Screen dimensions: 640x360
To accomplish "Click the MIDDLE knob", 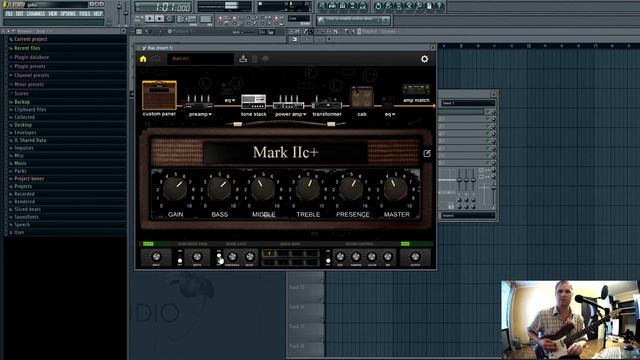I will pyautogui.click(x=263, y=189).
